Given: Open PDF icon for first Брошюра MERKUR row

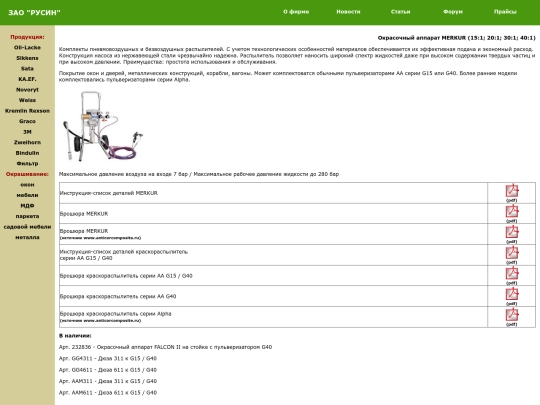Looking at the screenshot, I should 512,211.
